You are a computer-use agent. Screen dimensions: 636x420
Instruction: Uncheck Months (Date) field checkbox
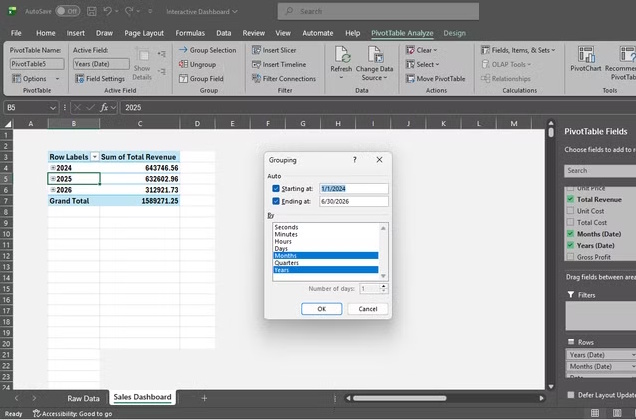pyautogui.click(x=570, y=233)
